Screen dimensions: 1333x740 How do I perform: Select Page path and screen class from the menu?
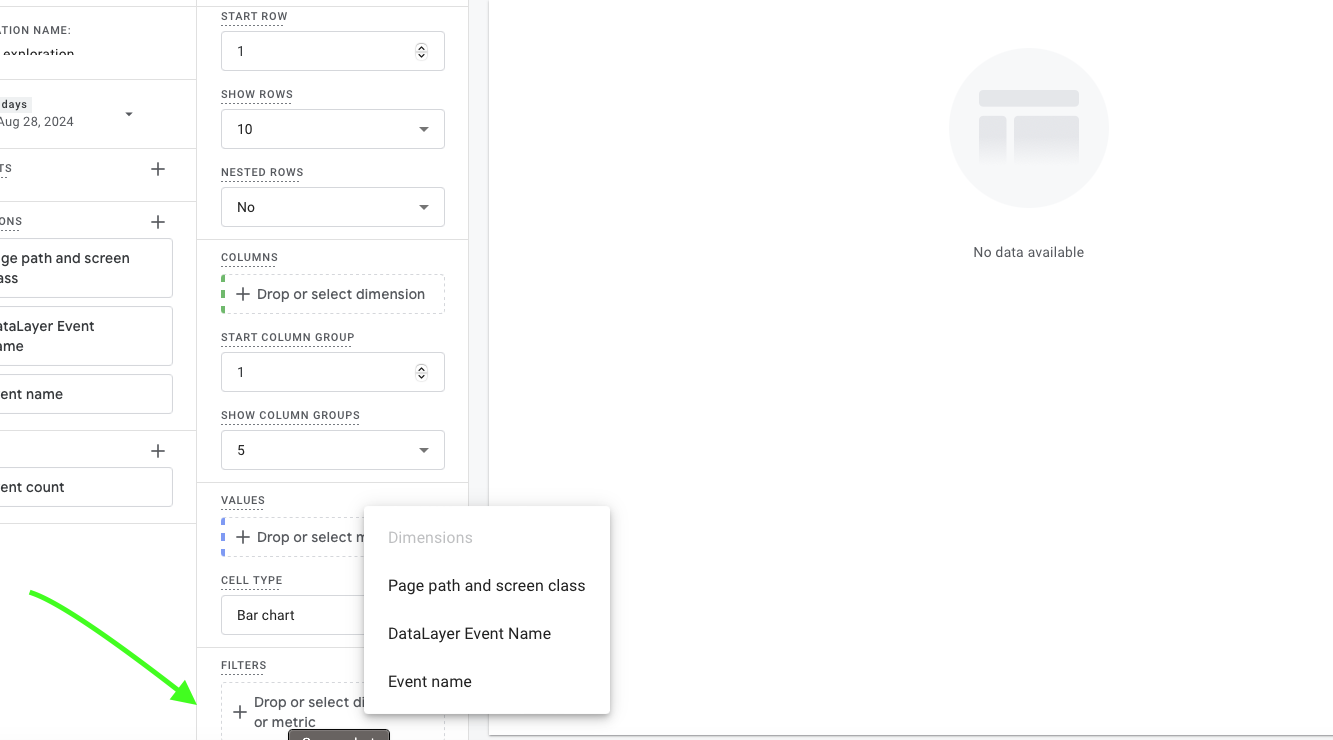coord(486,585)
